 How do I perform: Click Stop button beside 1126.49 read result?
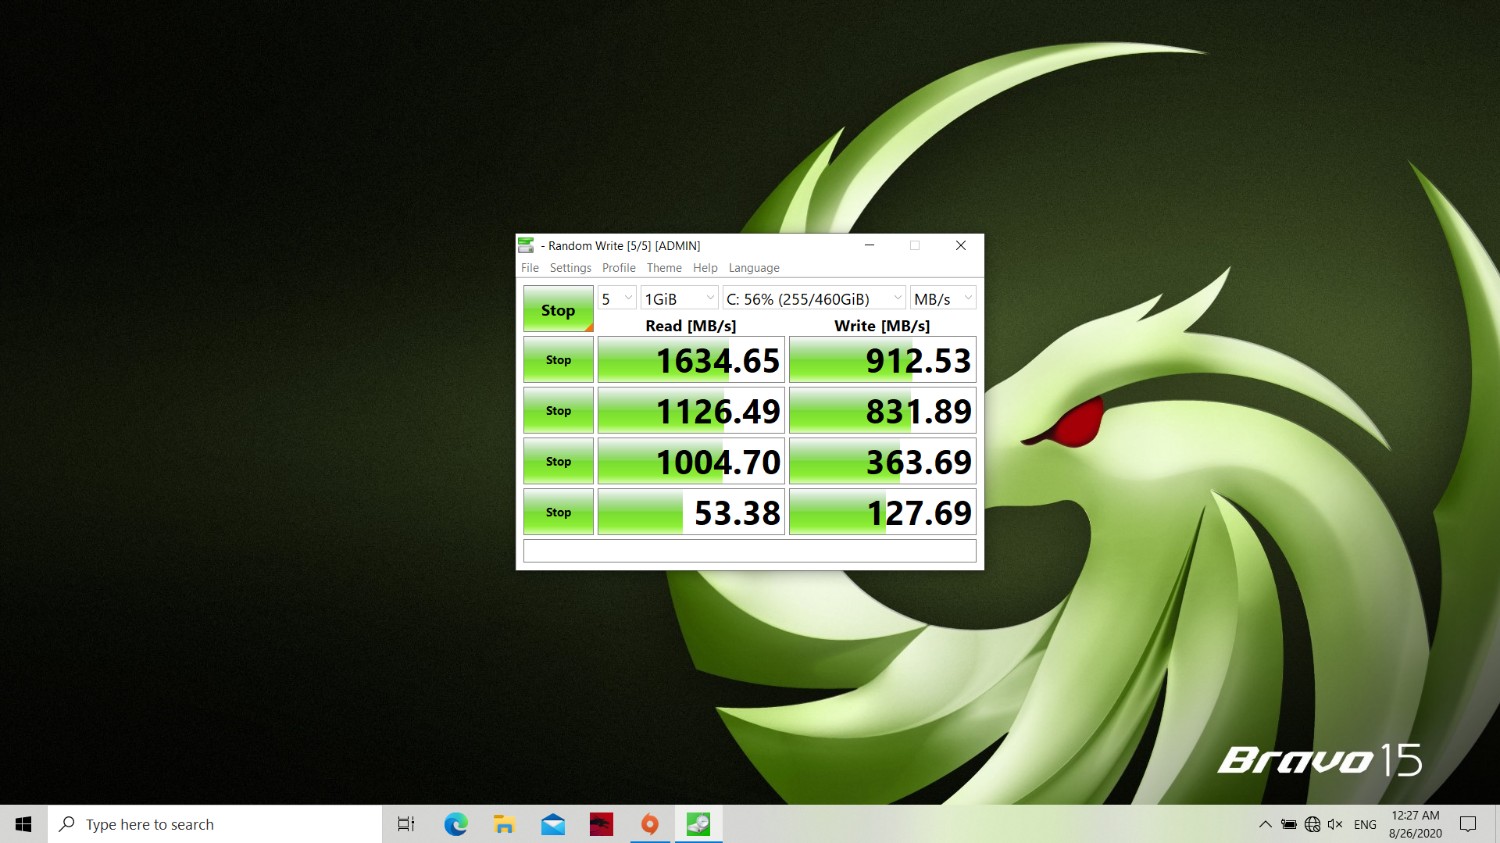pos(558,411)
